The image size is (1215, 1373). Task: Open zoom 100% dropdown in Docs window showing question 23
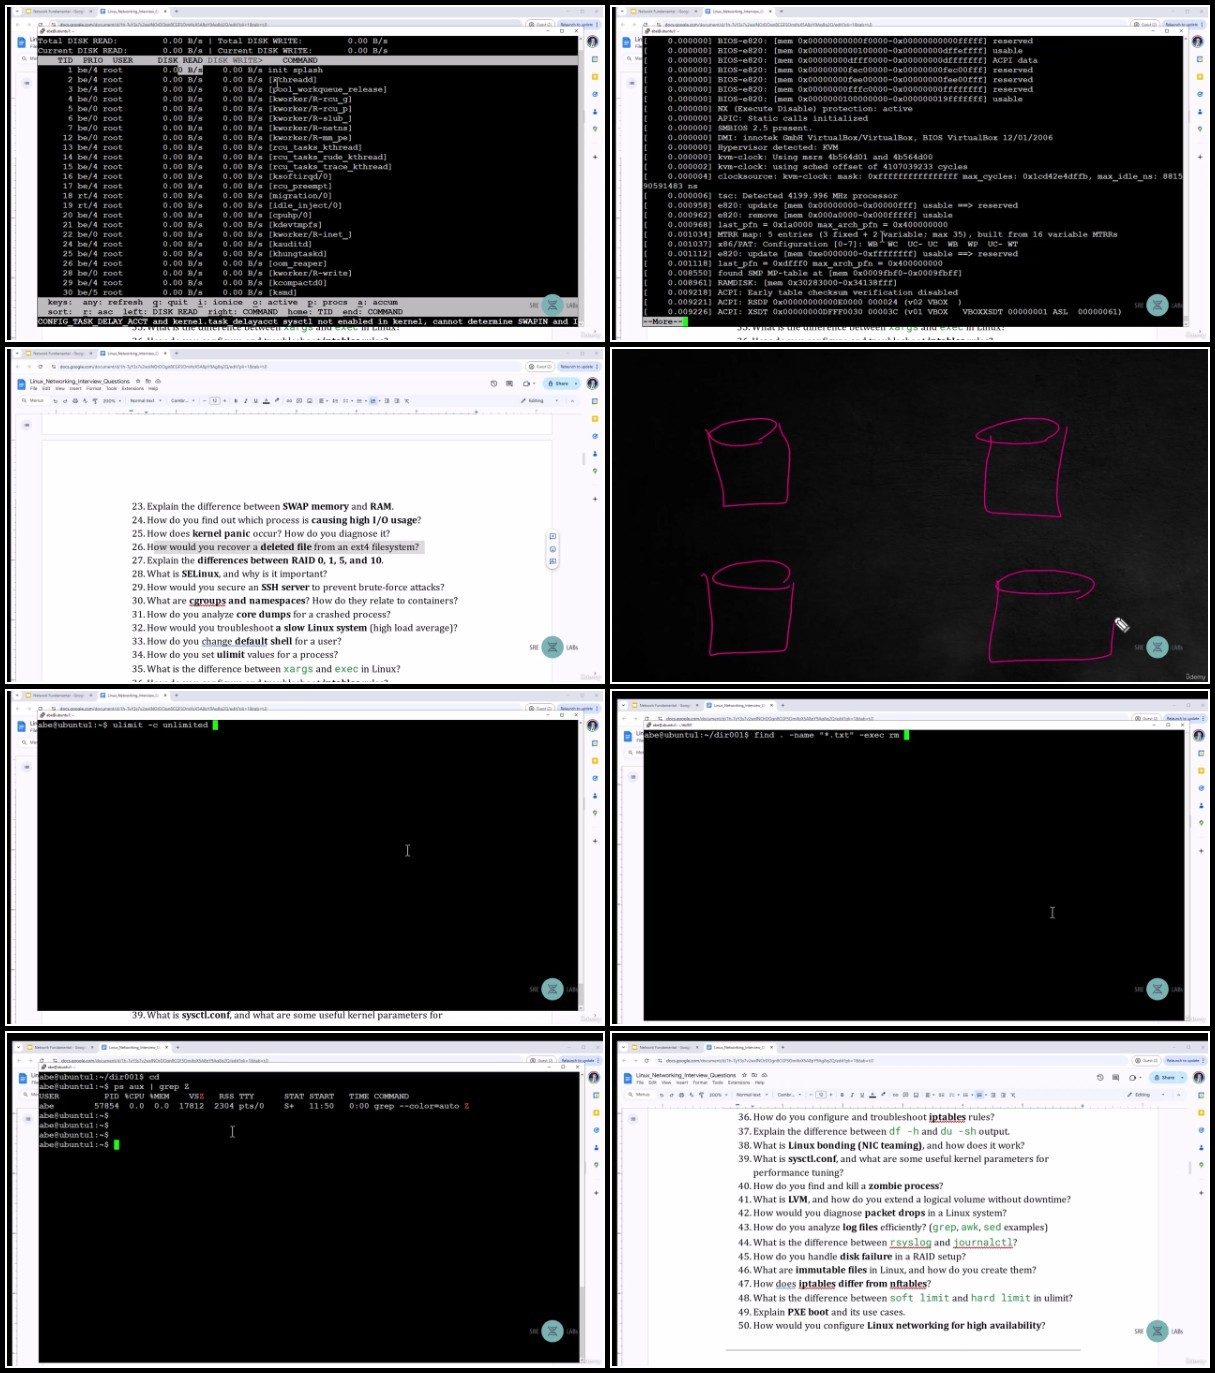(110, 400)
